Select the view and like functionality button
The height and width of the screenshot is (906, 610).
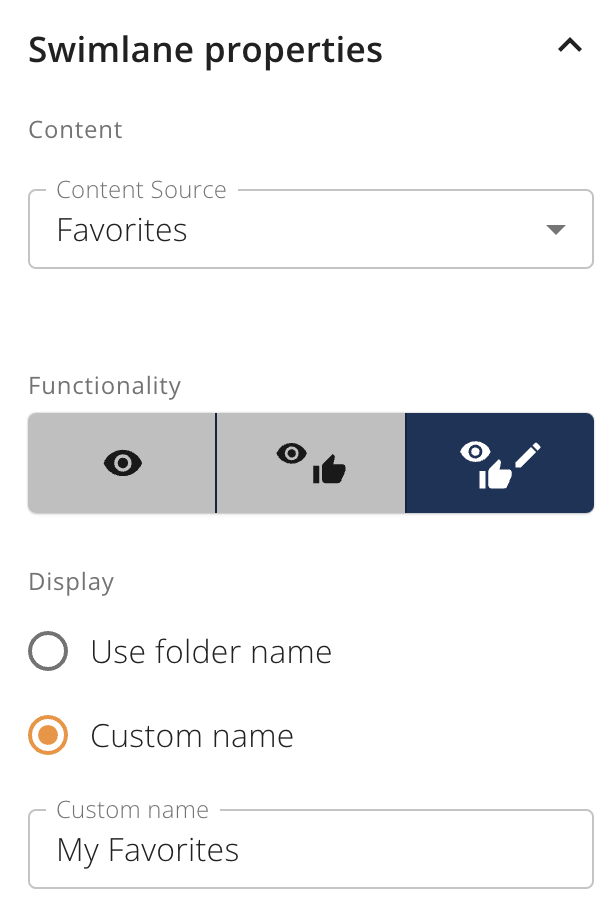pyautogui.click(x=311, y=463)
